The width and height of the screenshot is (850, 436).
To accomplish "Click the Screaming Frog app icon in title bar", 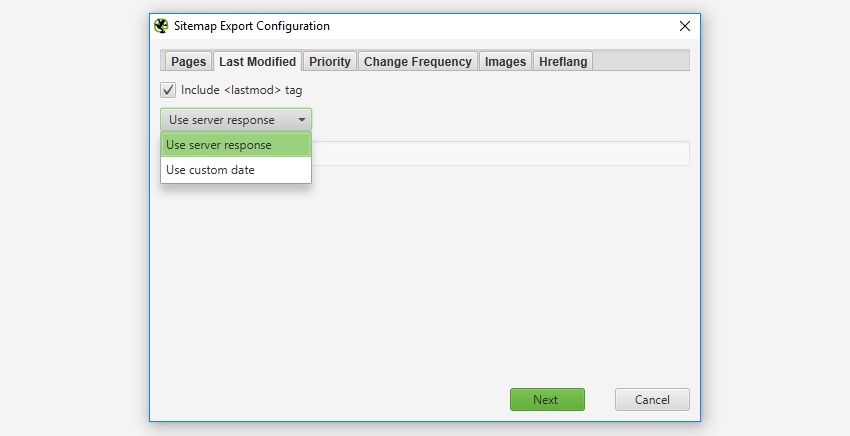I will 161,26.
